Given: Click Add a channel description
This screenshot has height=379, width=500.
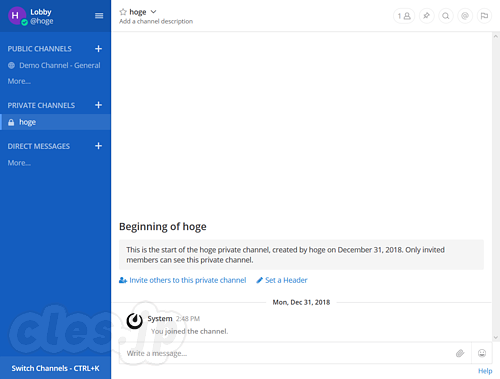Looking at the screenshot, I should (x=156, y=21).
